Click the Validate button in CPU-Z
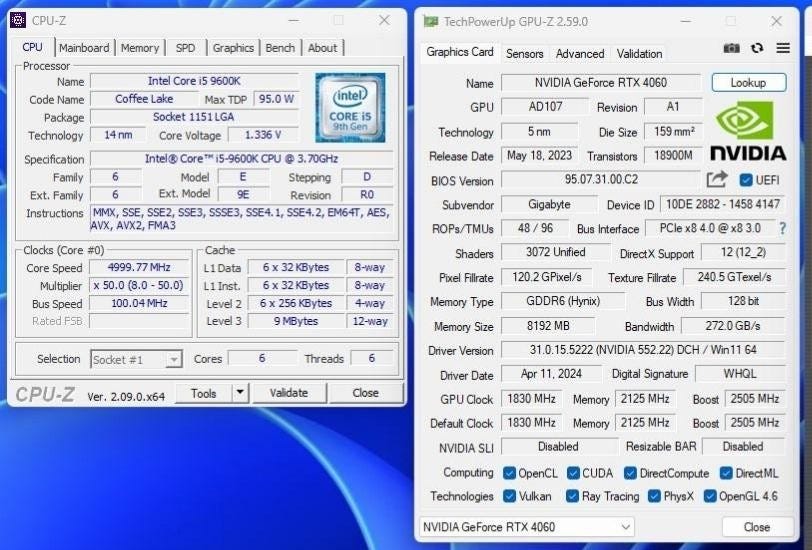The image size is (812, 550). 288,393
